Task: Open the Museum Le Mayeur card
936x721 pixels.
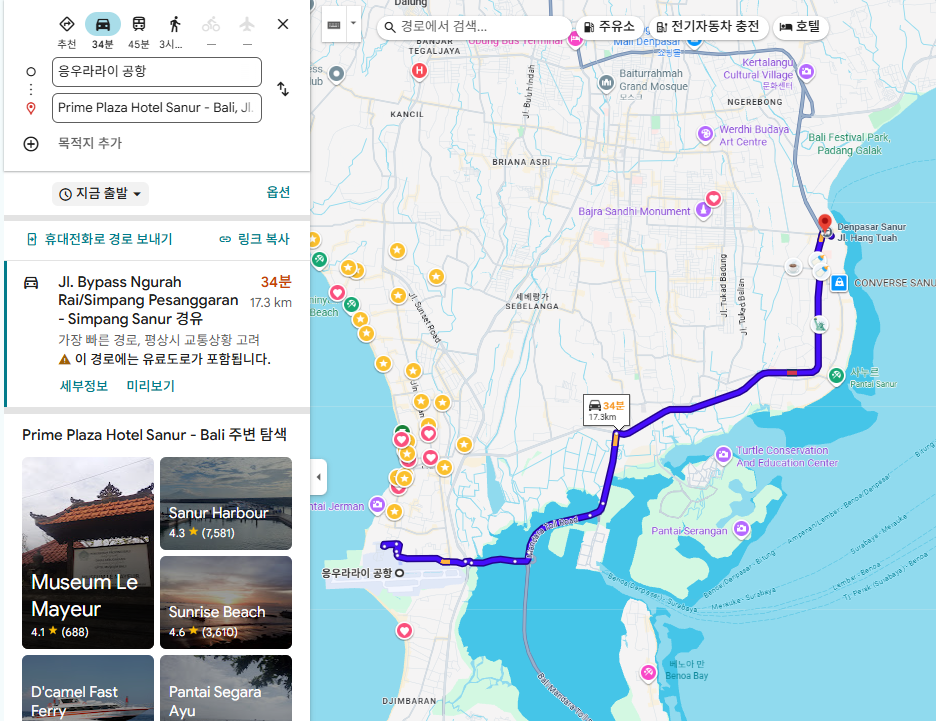Action: pos(88,553)
